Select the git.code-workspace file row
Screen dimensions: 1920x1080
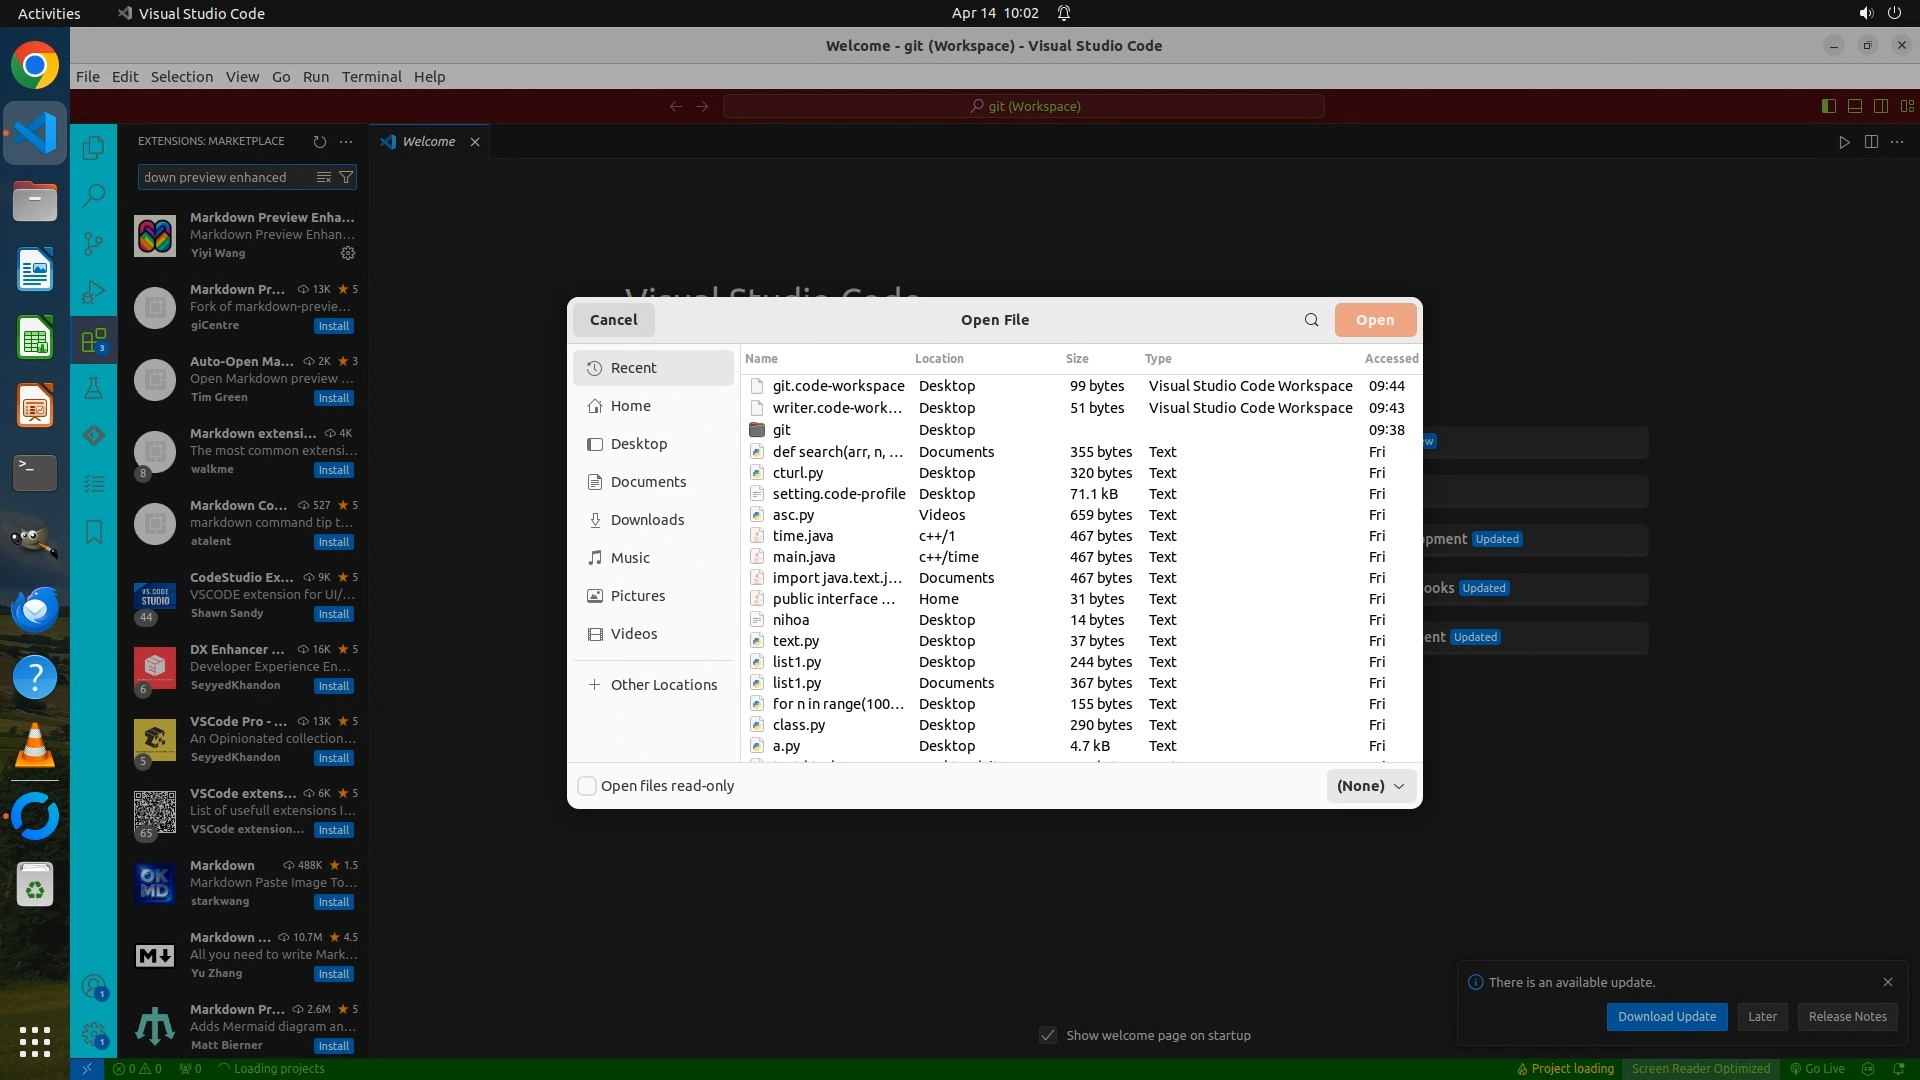[838, 386]
